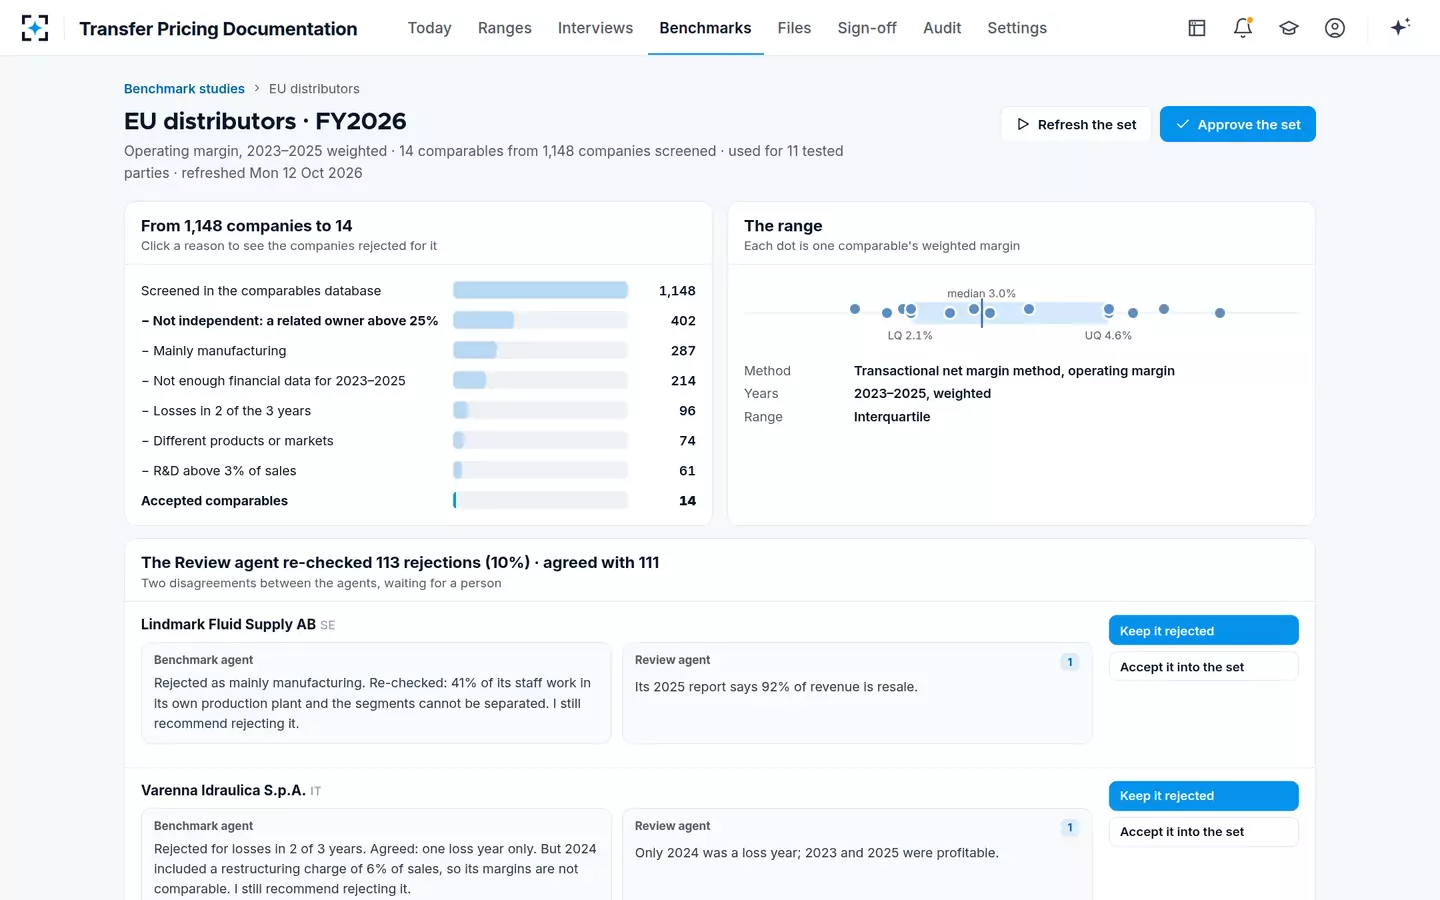1440x900 pixels.
Task: Follow the Benchmark studies breadcrumb link
Action: (184, 89)
